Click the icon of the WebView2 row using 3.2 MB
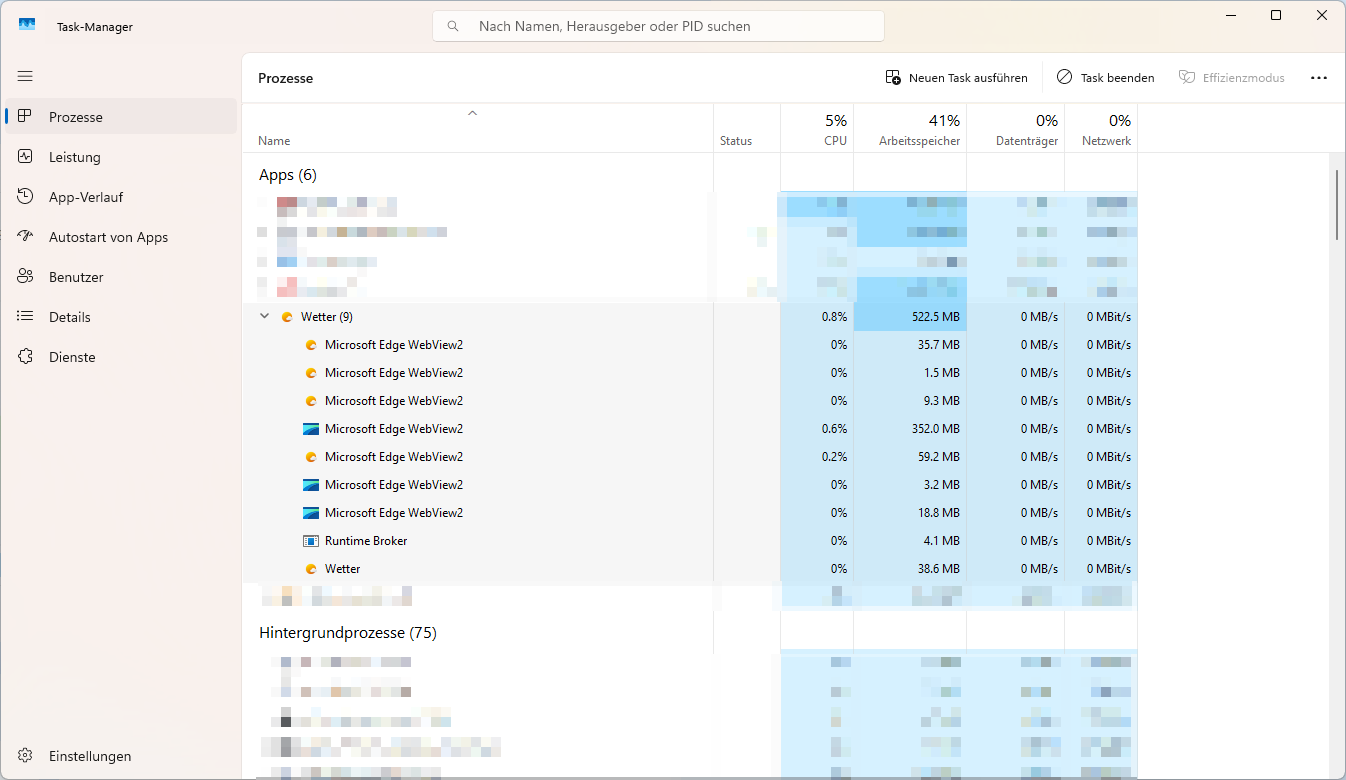This screenshot has height=780, width=1346. click(311, 485)
